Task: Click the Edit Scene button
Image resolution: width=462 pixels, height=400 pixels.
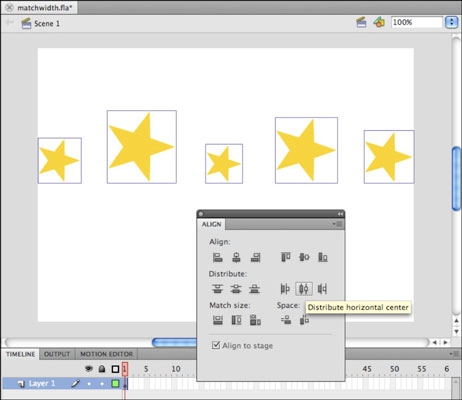Action: pyautogui.click(x=361, y=22)
